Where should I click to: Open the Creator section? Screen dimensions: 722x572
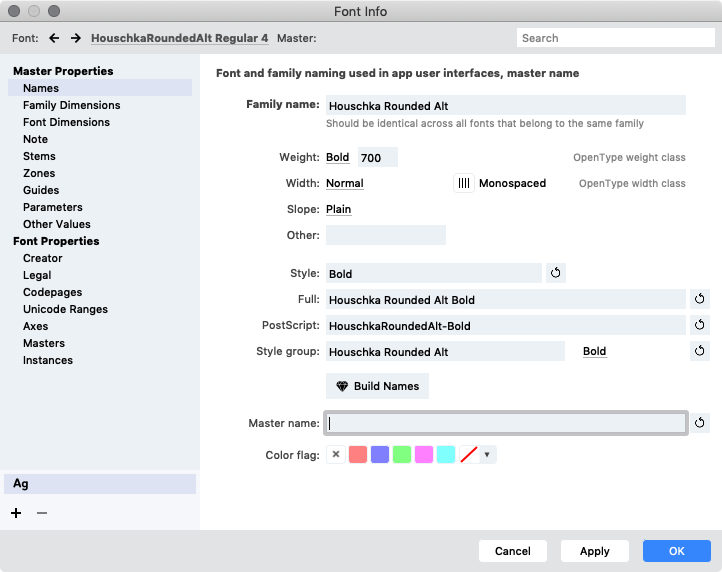pyautogui.click(x=42, y=258)
